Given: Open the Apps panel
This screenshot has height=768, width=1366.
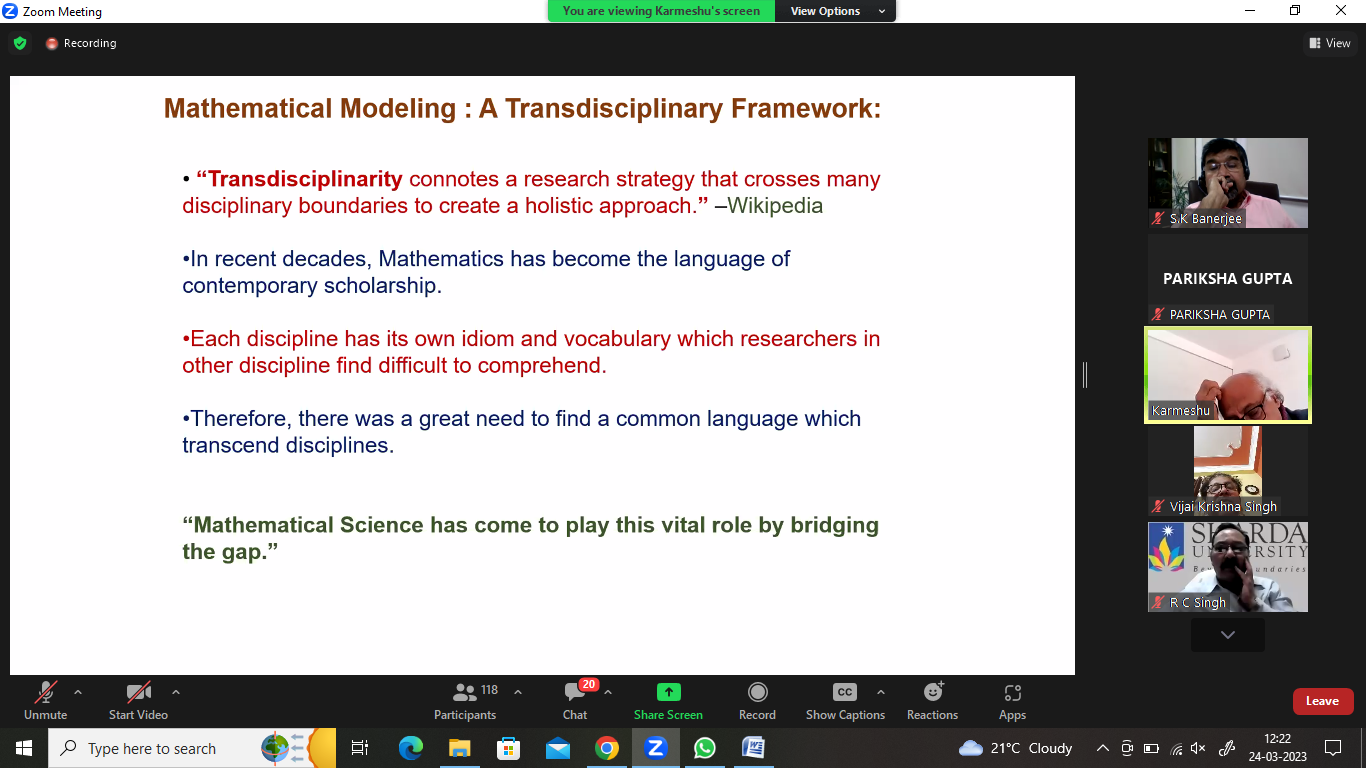Looking at the screenshot, I should pos(1012,700).
